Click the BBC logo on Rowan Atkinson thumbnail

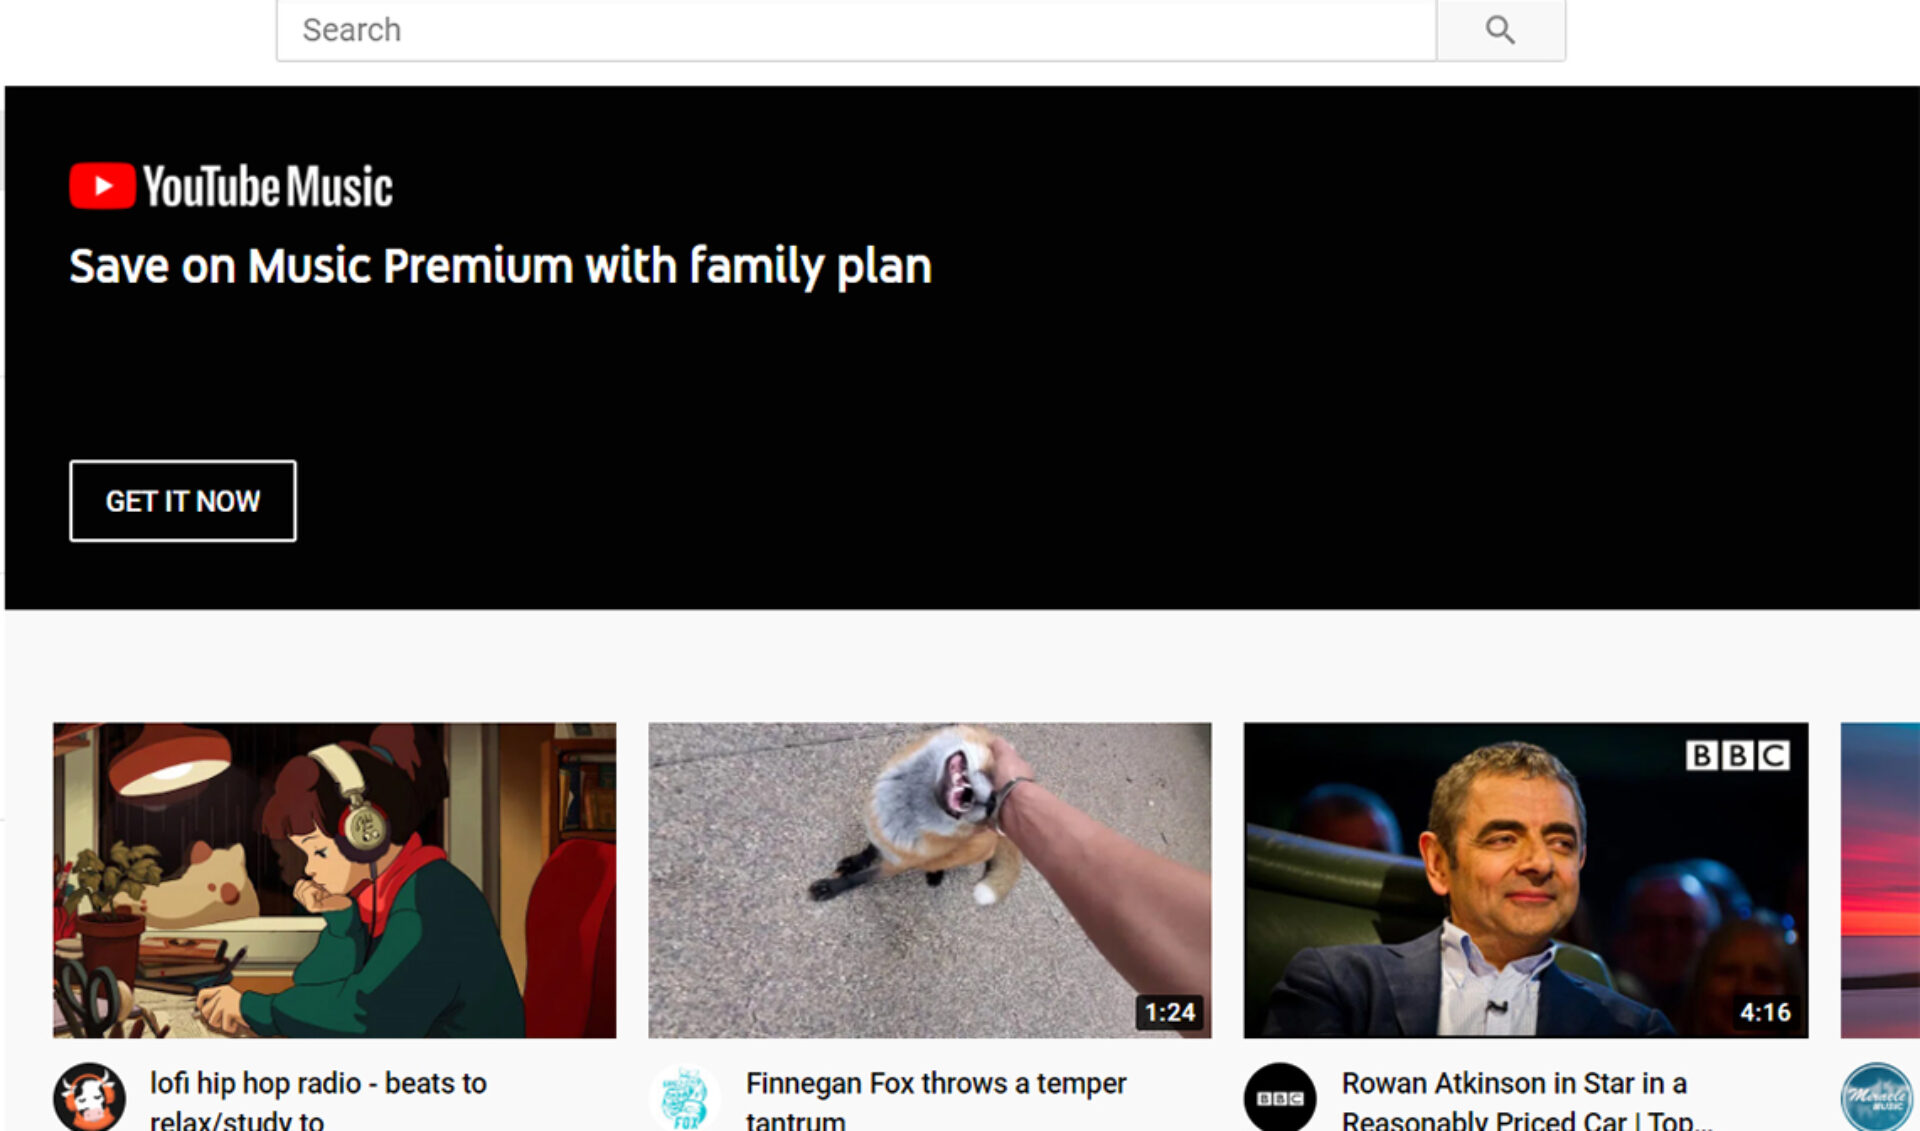tap(1738, 755)
